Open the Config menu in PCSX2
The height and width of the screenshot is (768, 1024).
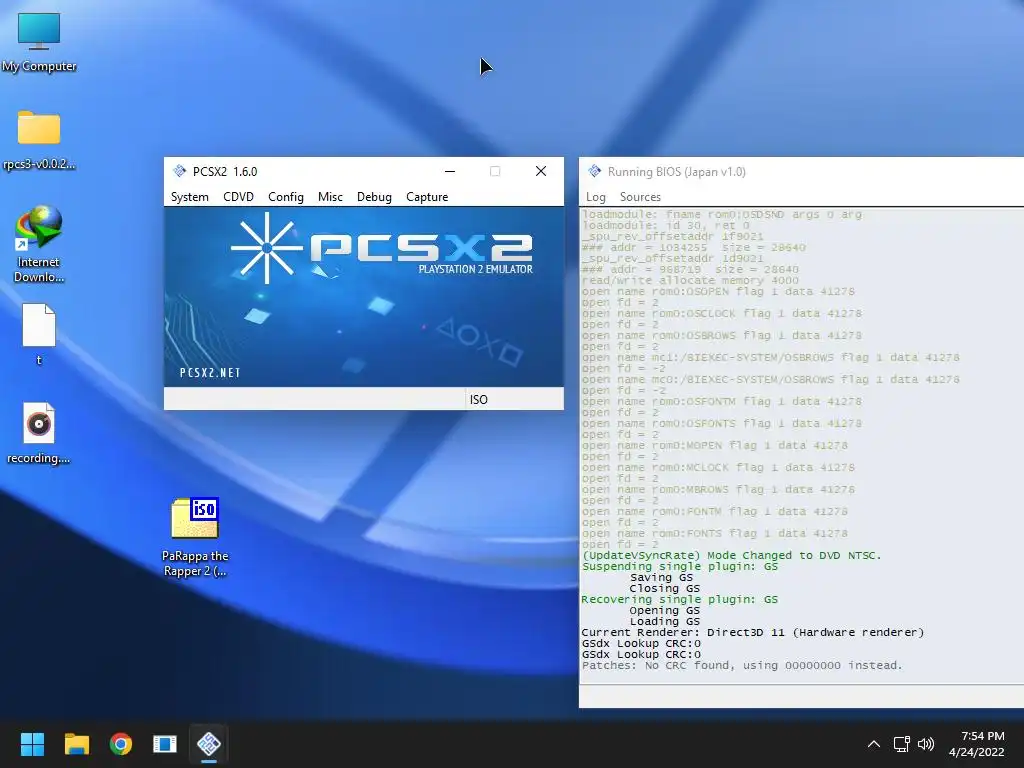285,197
